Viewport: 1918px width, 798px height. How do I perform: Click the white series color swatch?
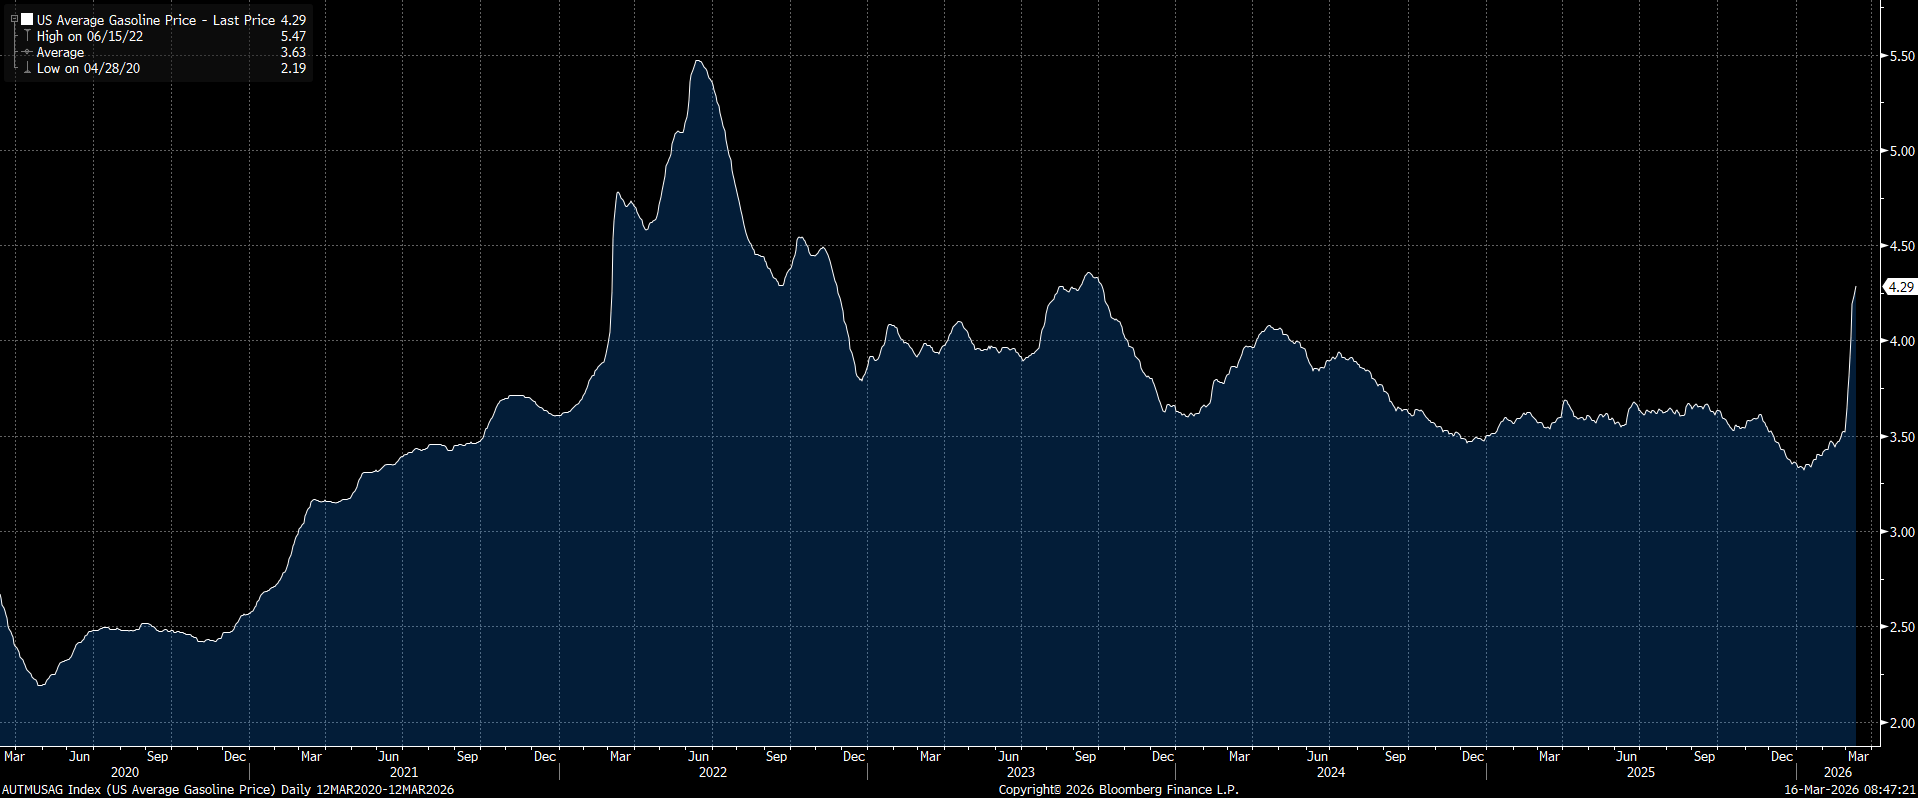pyautogui.click(x=27, y=20)
